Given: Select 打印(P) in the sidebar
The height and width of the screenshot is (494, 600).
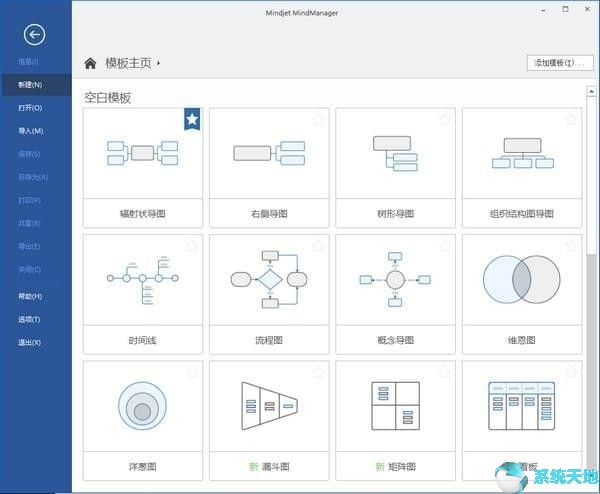Looking at the screenshot, I should (36, 200).
